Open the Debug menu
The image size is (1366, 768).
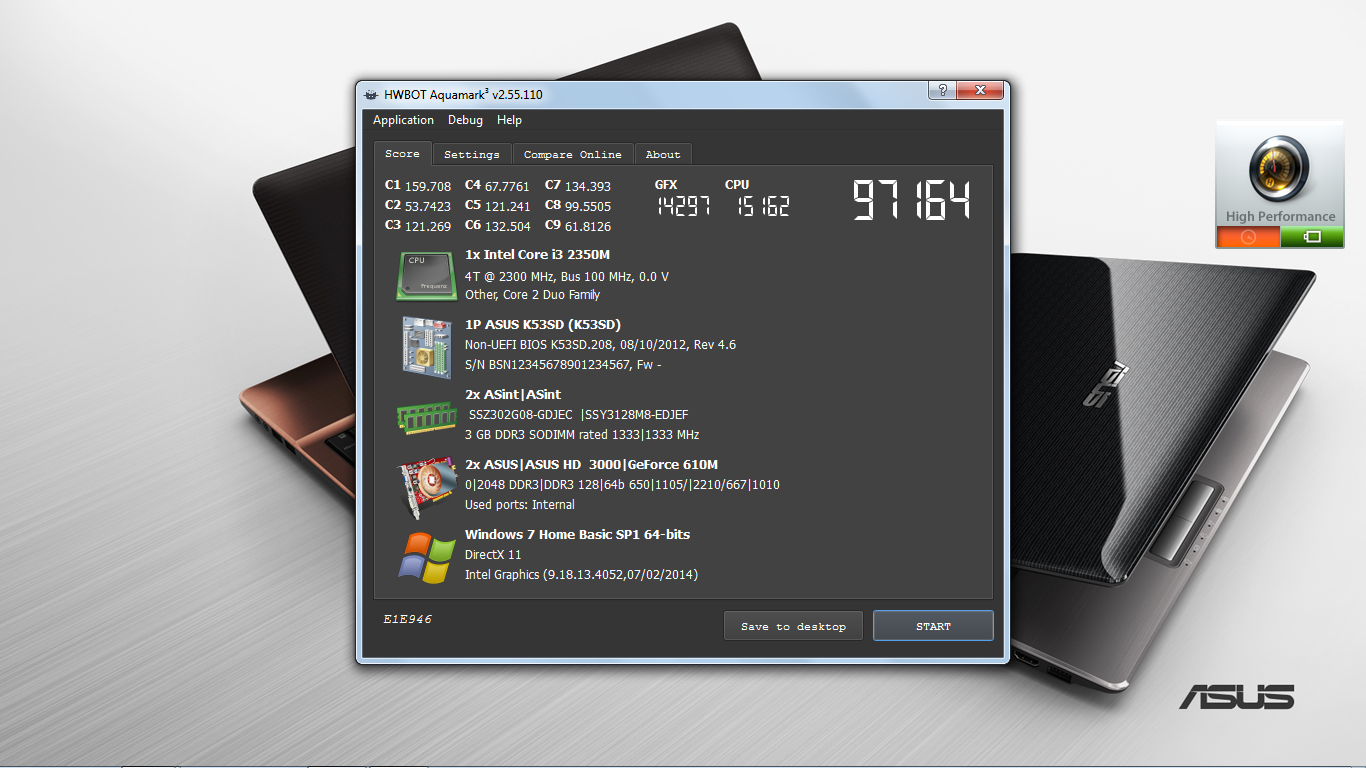(465, 120)
